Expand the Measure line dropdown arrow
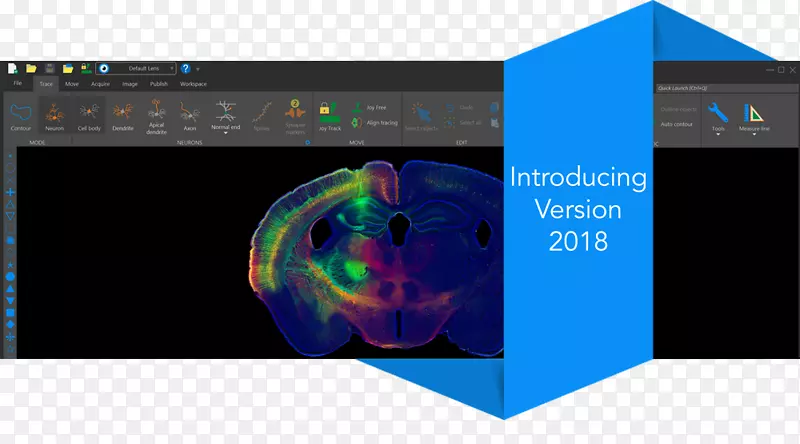Screen dimensions: 800x444 click(x=754, y=135)
